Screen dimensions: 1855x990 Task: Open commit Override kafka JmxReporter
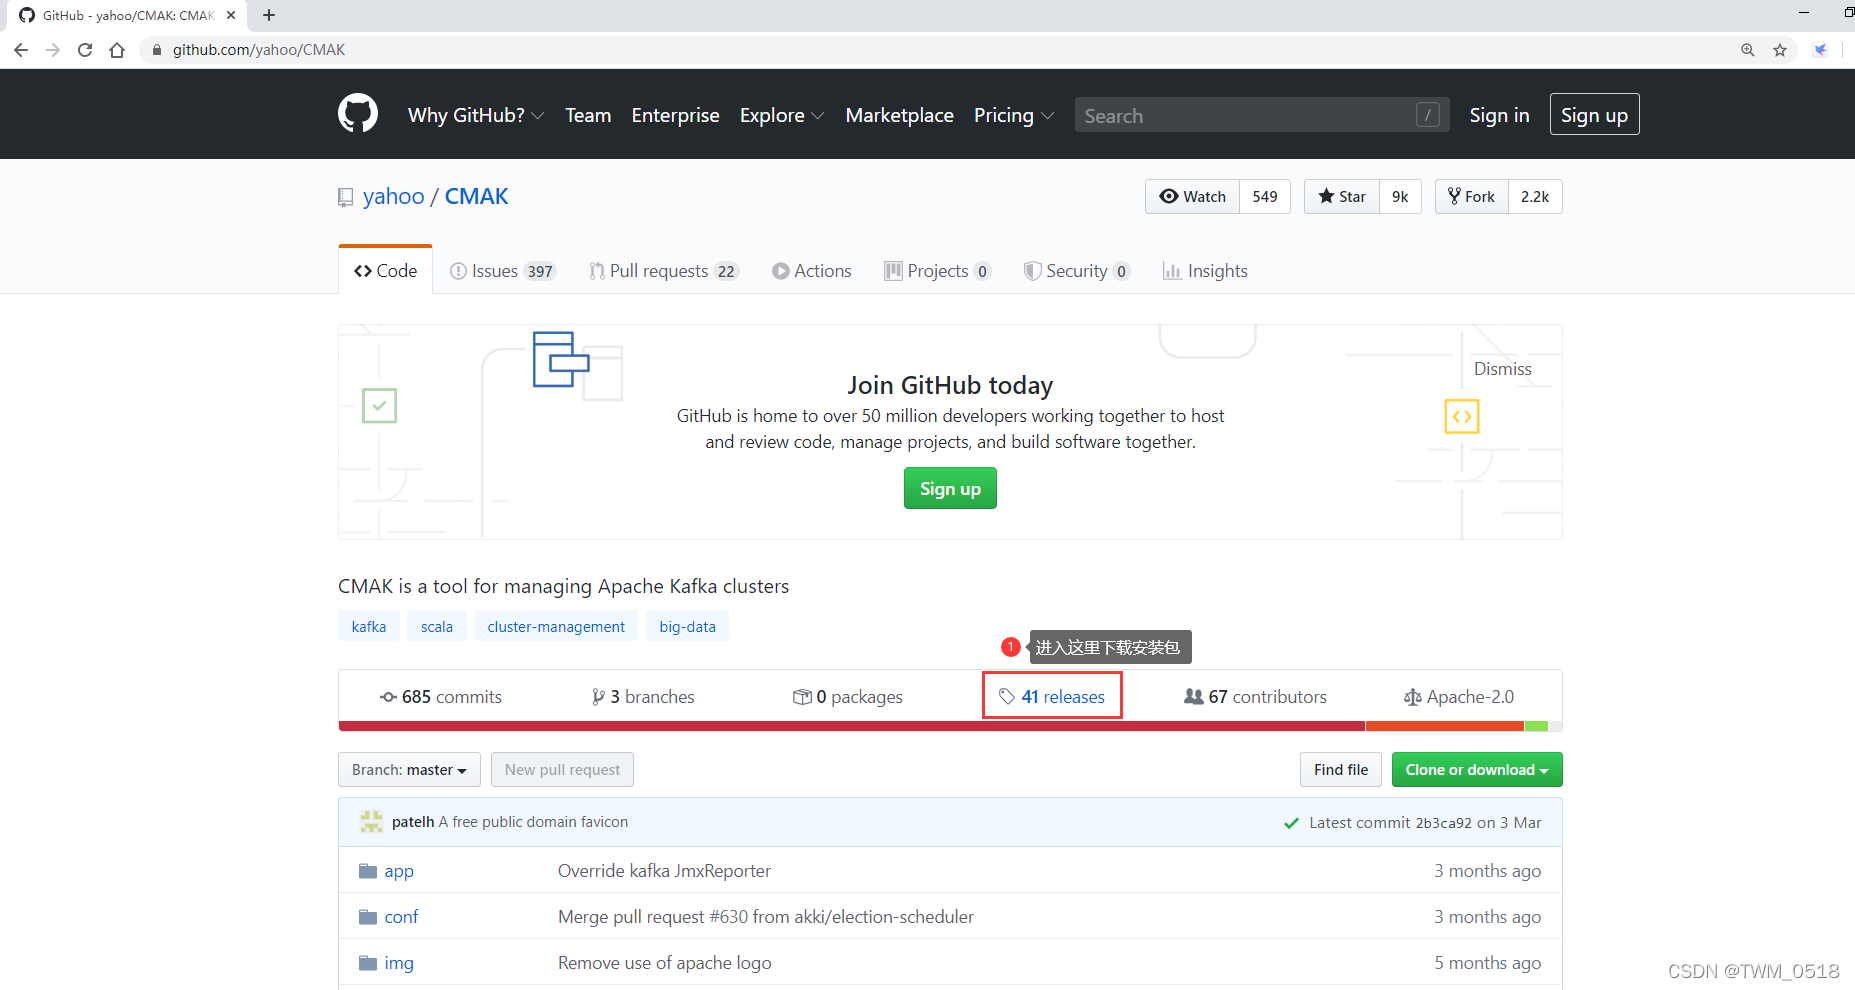(664, 871)
